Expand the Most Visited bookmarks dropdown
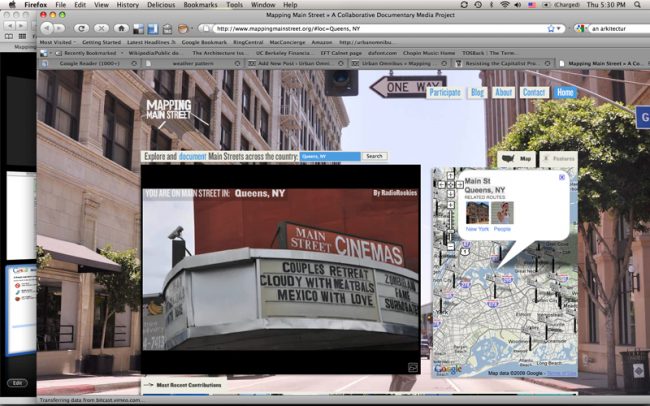Screen dimensions: 650x406 point(57,42)
